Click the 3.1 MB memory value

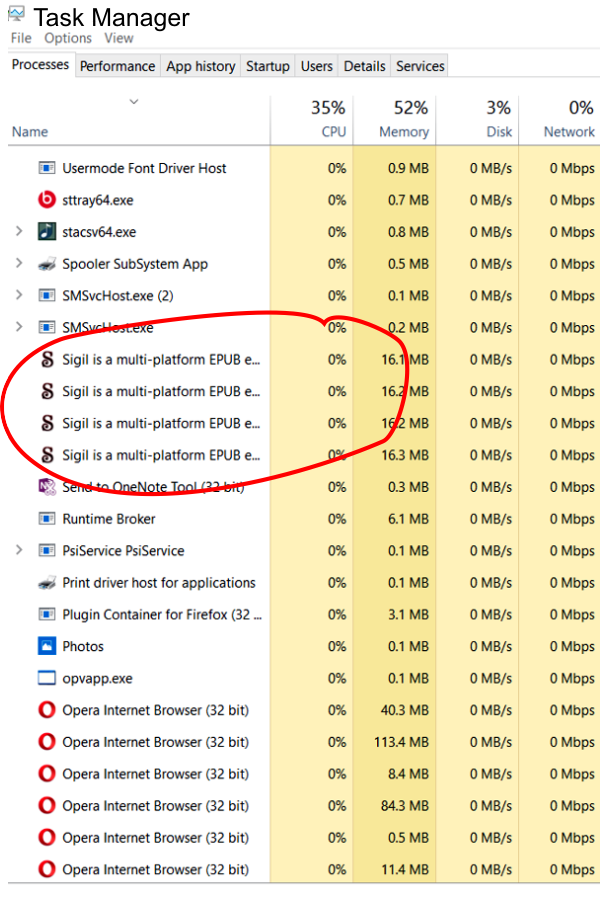[408, 615]
